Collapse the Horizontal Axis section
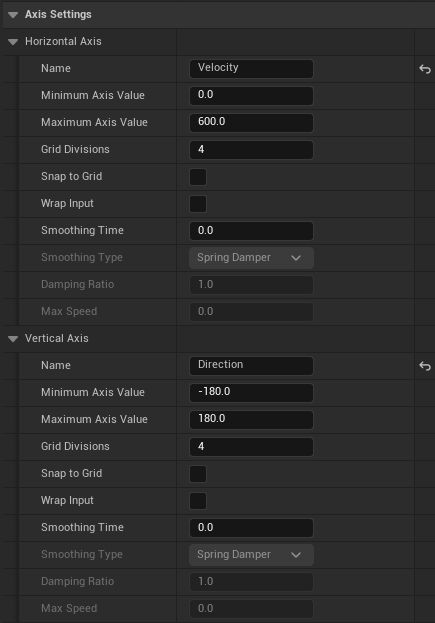The image size is (435, 623). 13,42
